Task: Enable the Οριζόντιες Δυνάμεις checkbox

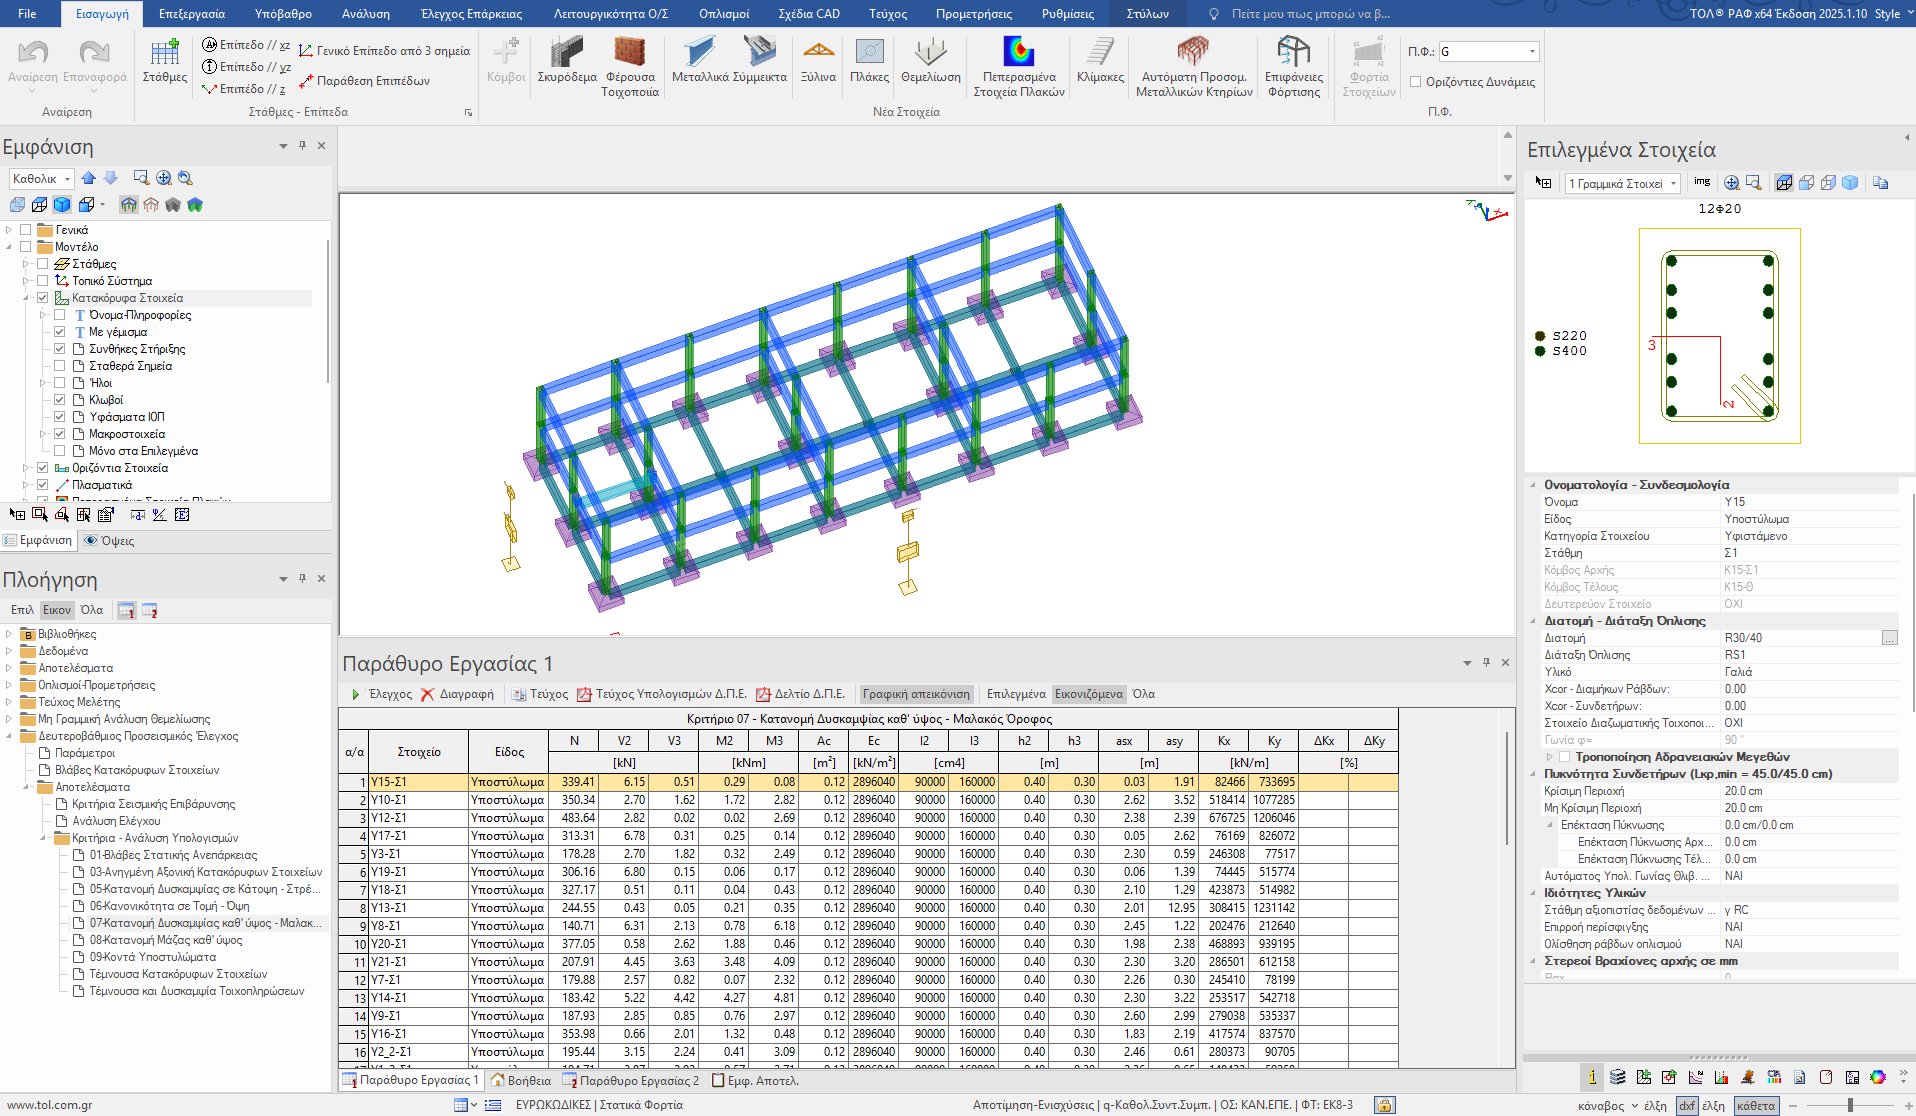Action: pos(1415,82)
